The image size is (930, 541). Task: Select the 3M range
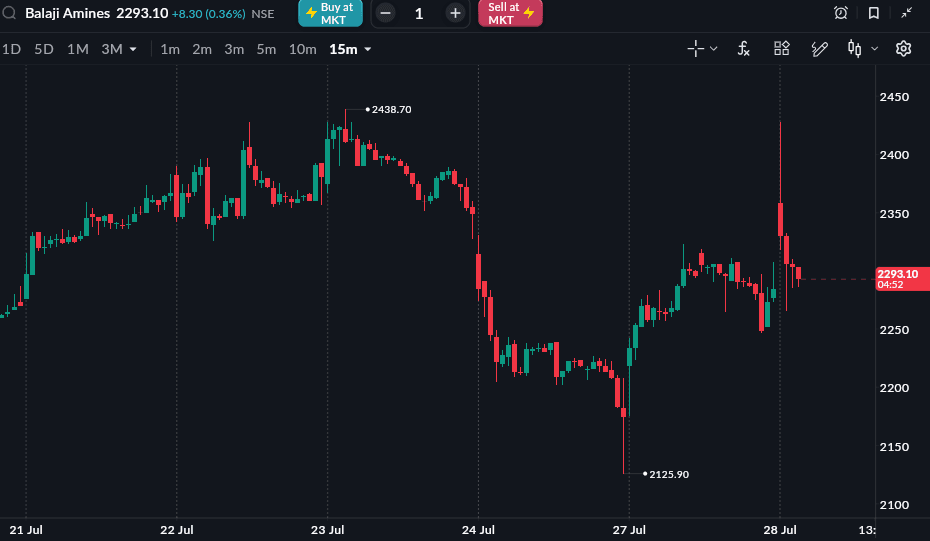pyautogui.click(x=112, y=49)
